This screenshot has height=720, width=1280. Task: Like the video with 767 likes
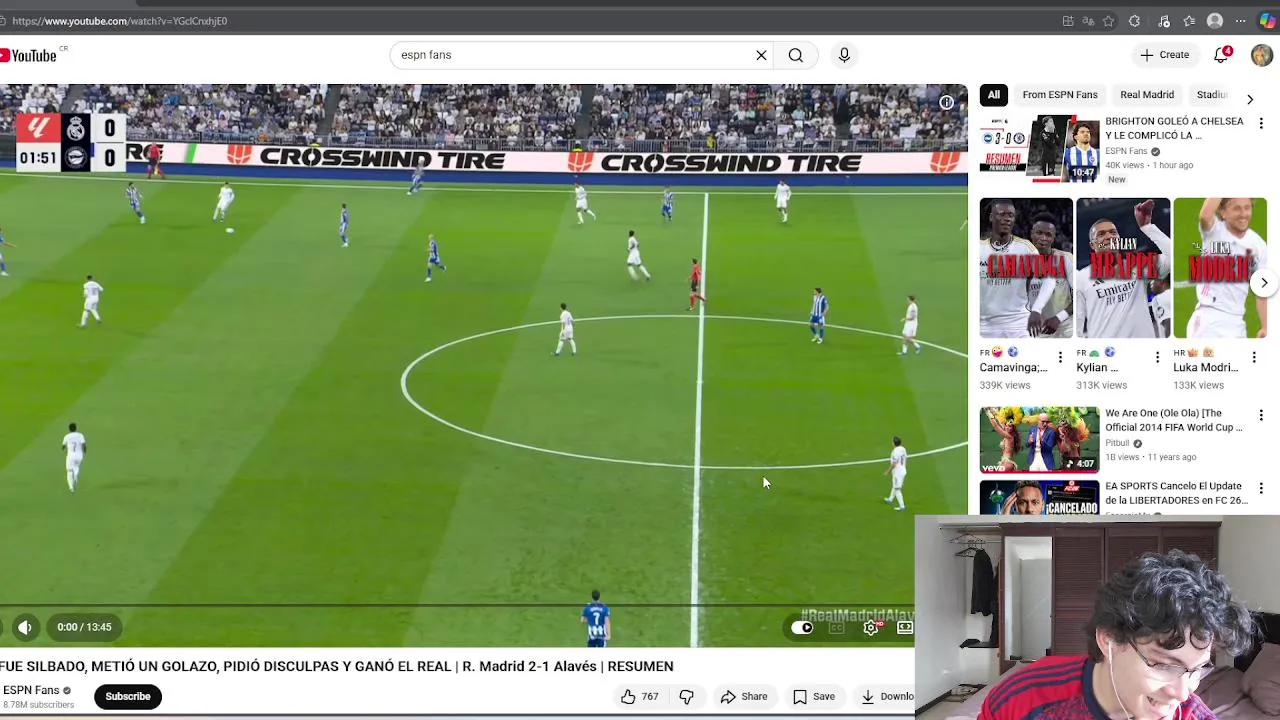point(639,697)
